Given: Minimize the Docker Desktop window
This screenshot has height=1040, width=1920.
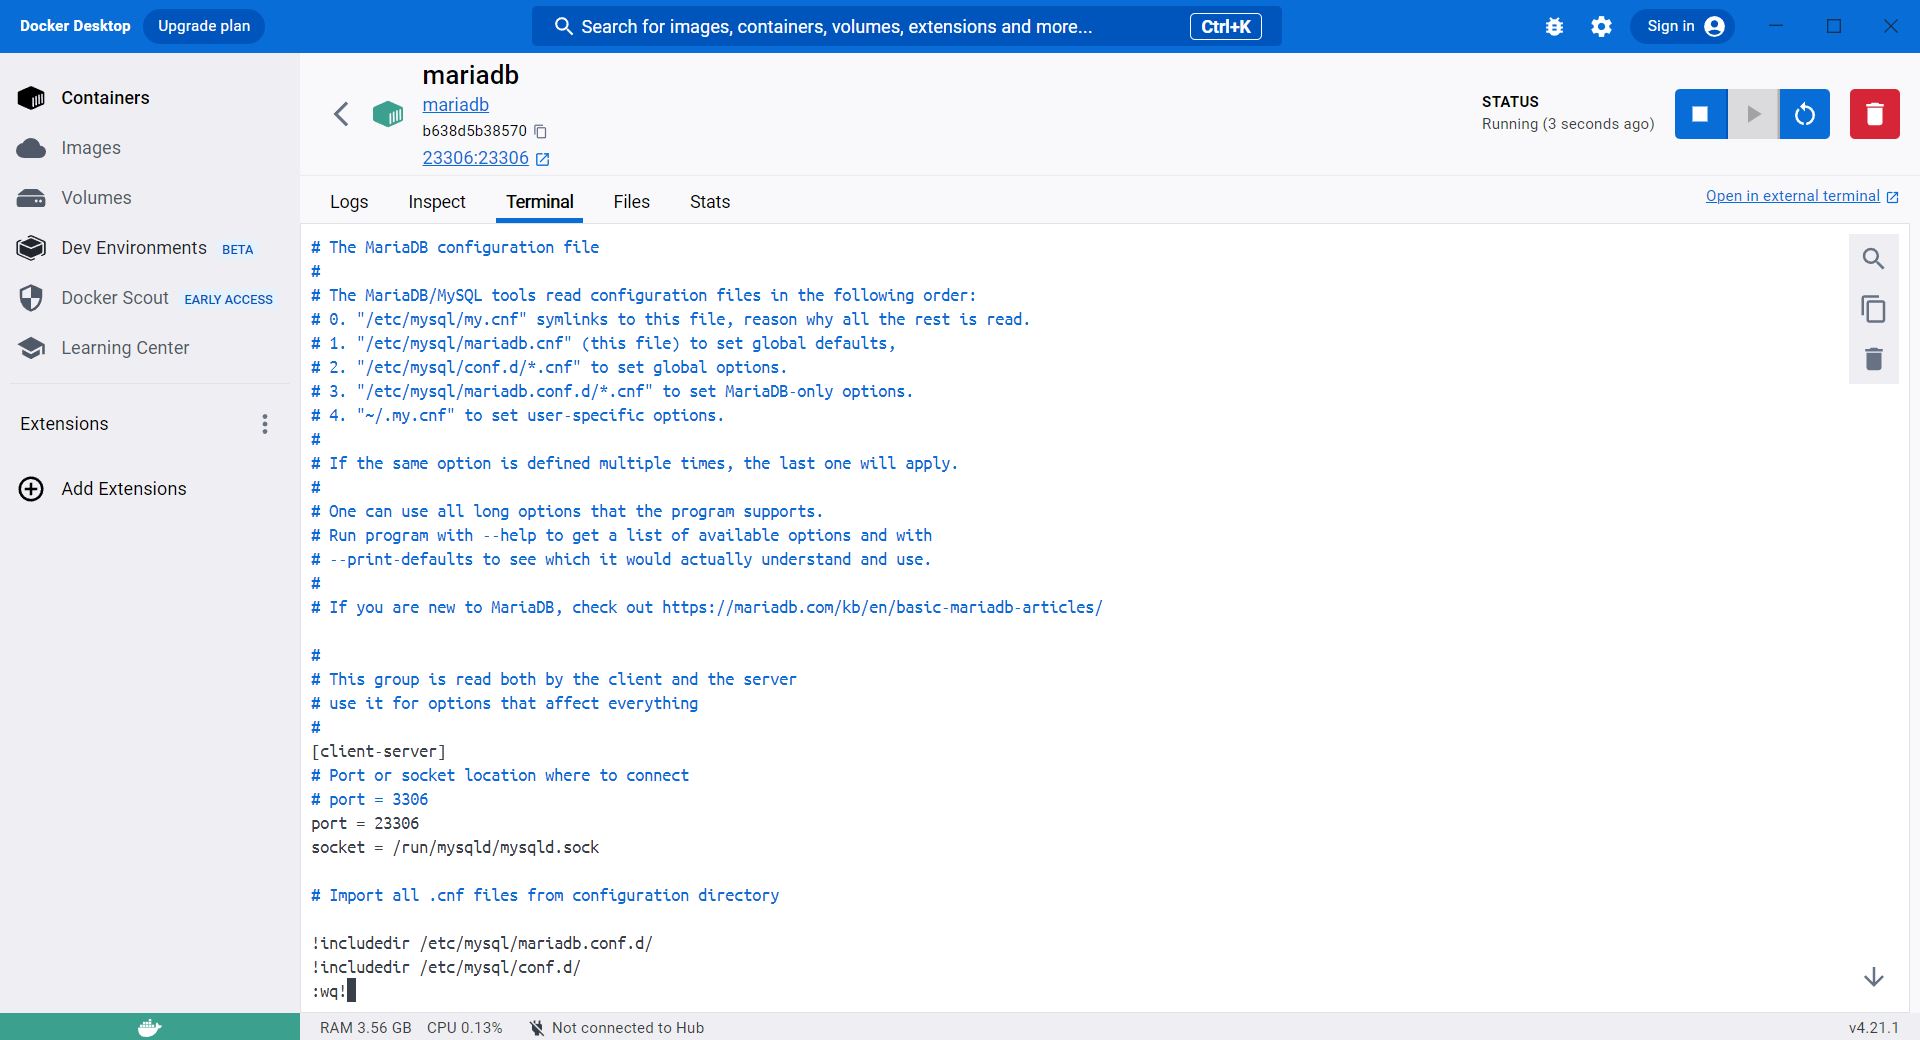Looking at the screenshot, I should [x=1776, y=26].
